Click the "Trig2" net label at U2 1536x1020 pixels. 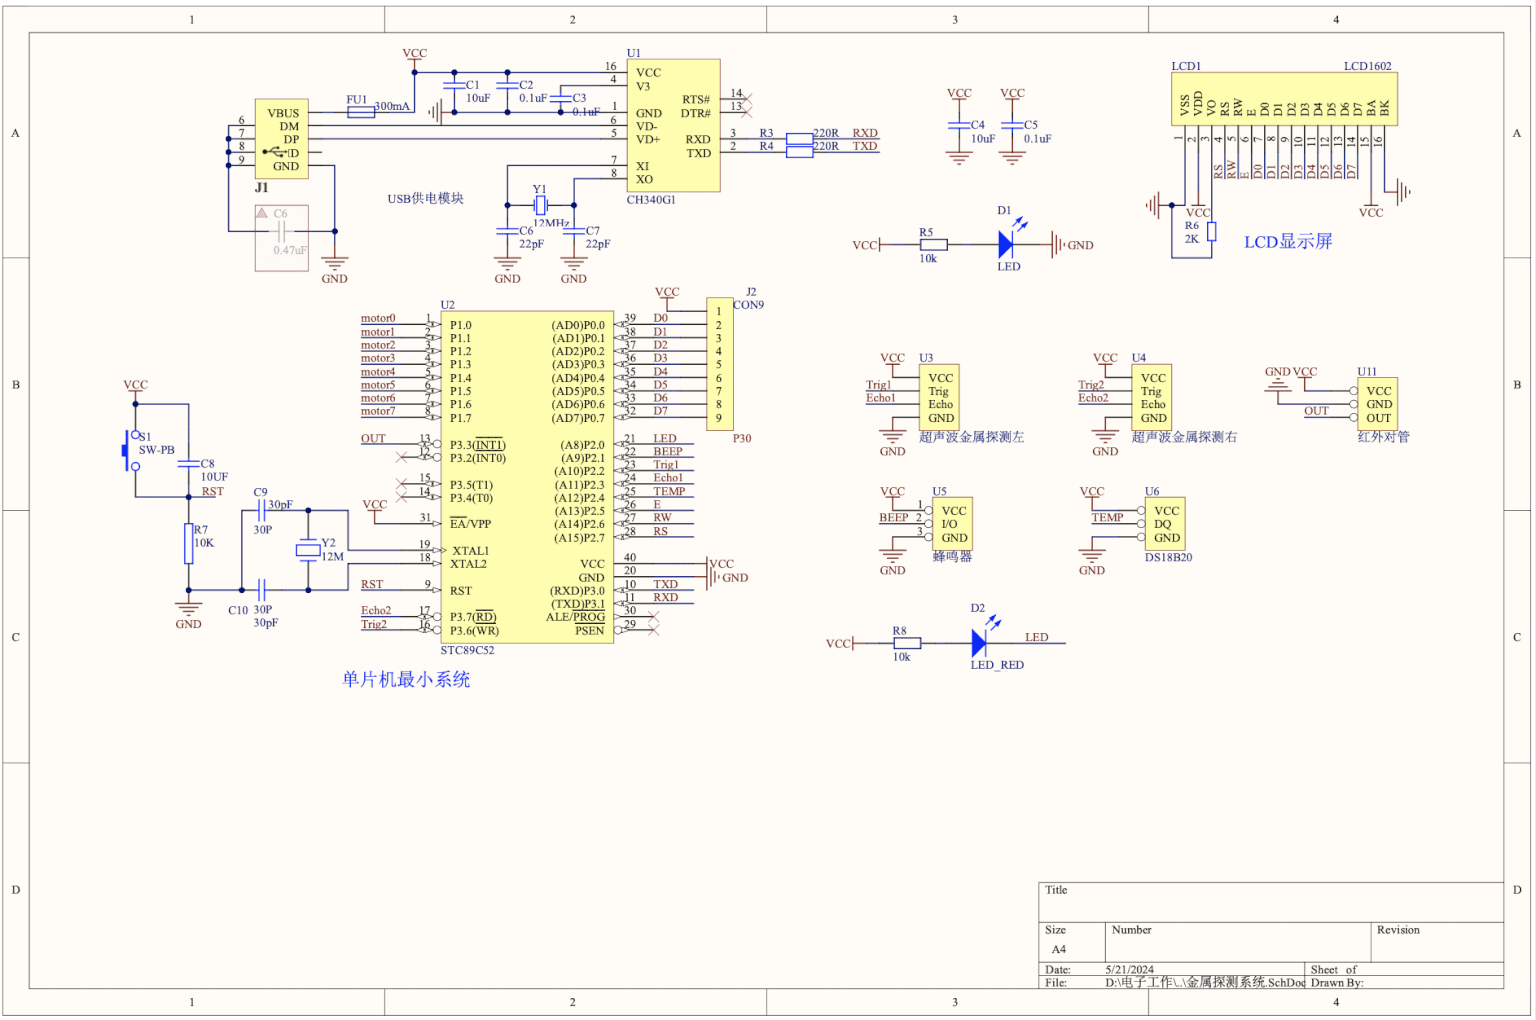click(x=374, y=624)
